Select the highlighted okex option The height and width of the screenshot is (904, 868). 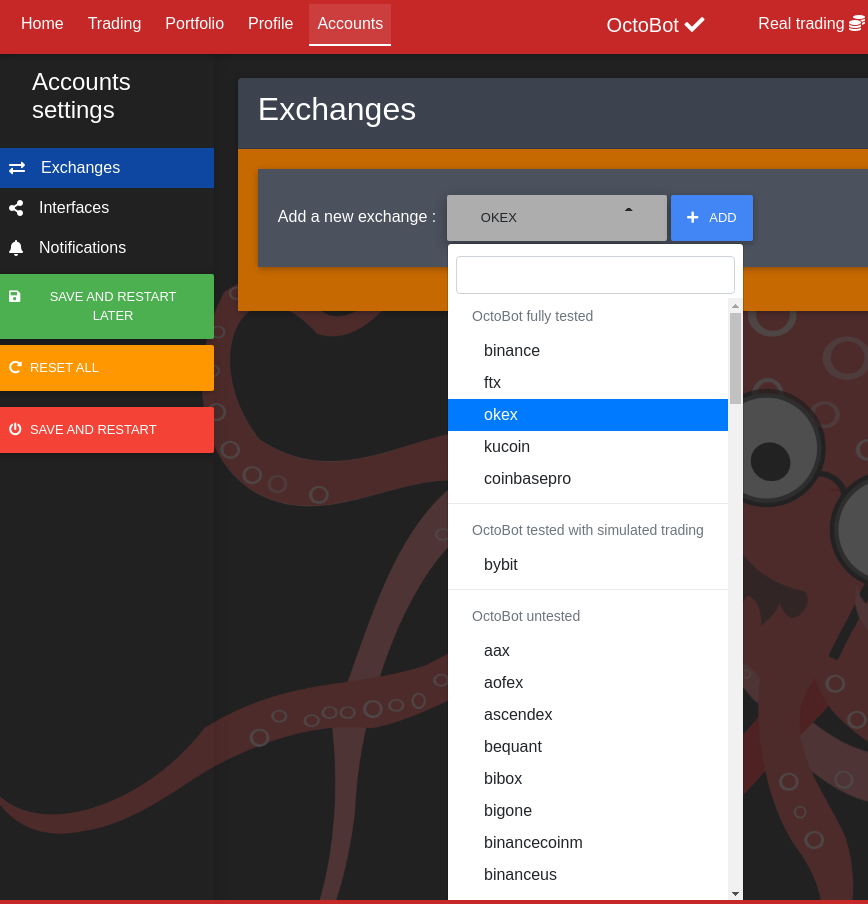point(588,415)
